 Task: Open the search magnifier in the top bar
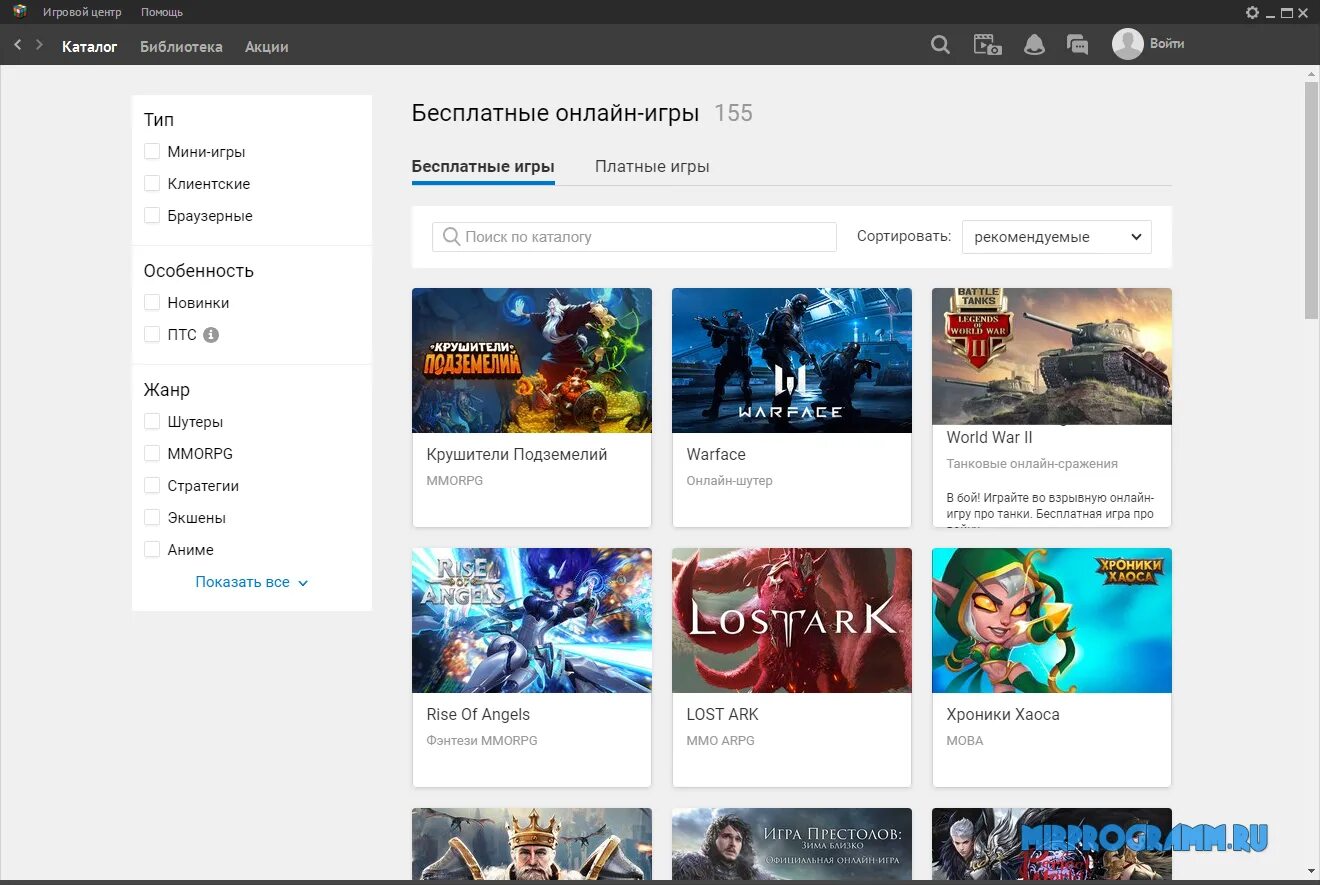[x=940, y=45]
